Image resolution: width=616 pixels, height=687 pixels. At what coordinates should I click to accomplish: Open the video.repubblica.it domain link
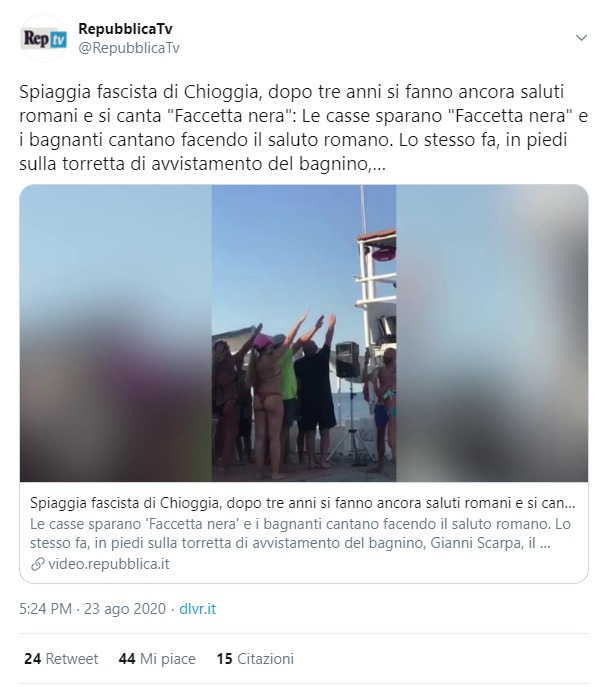(x=109, y=563)
